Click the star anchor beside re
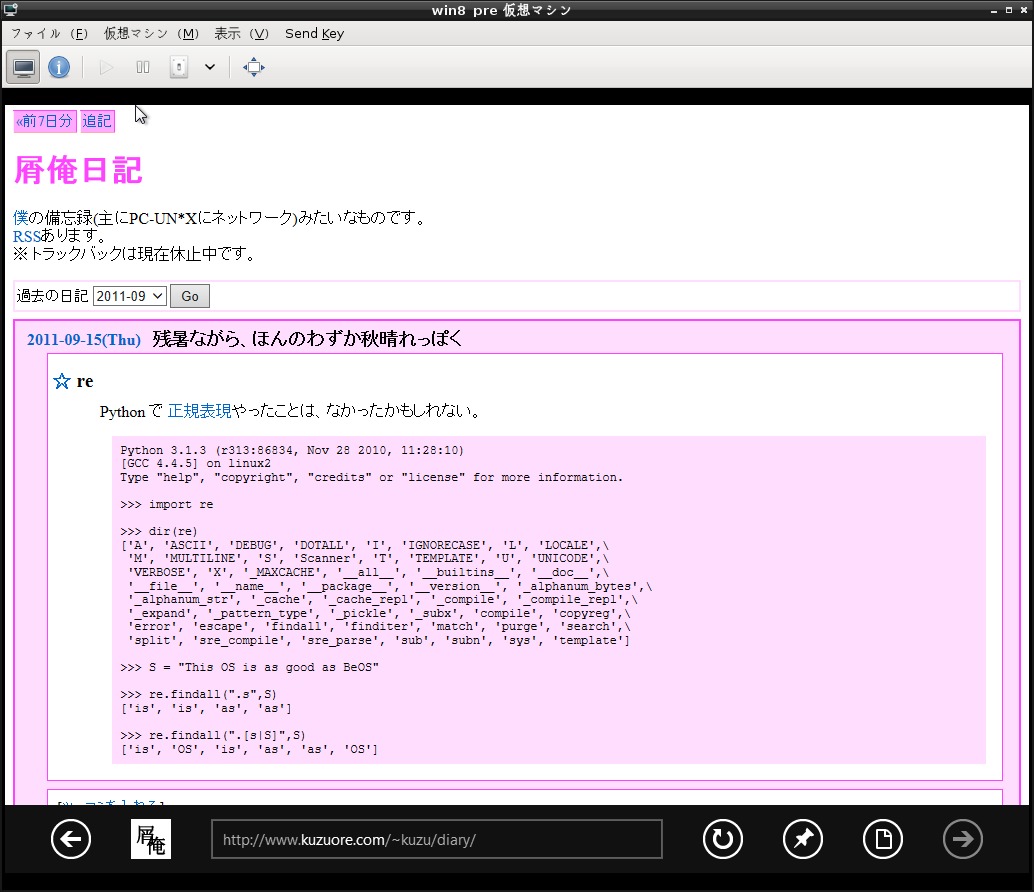Screen dimensions: 1034x892 [62, 381]
